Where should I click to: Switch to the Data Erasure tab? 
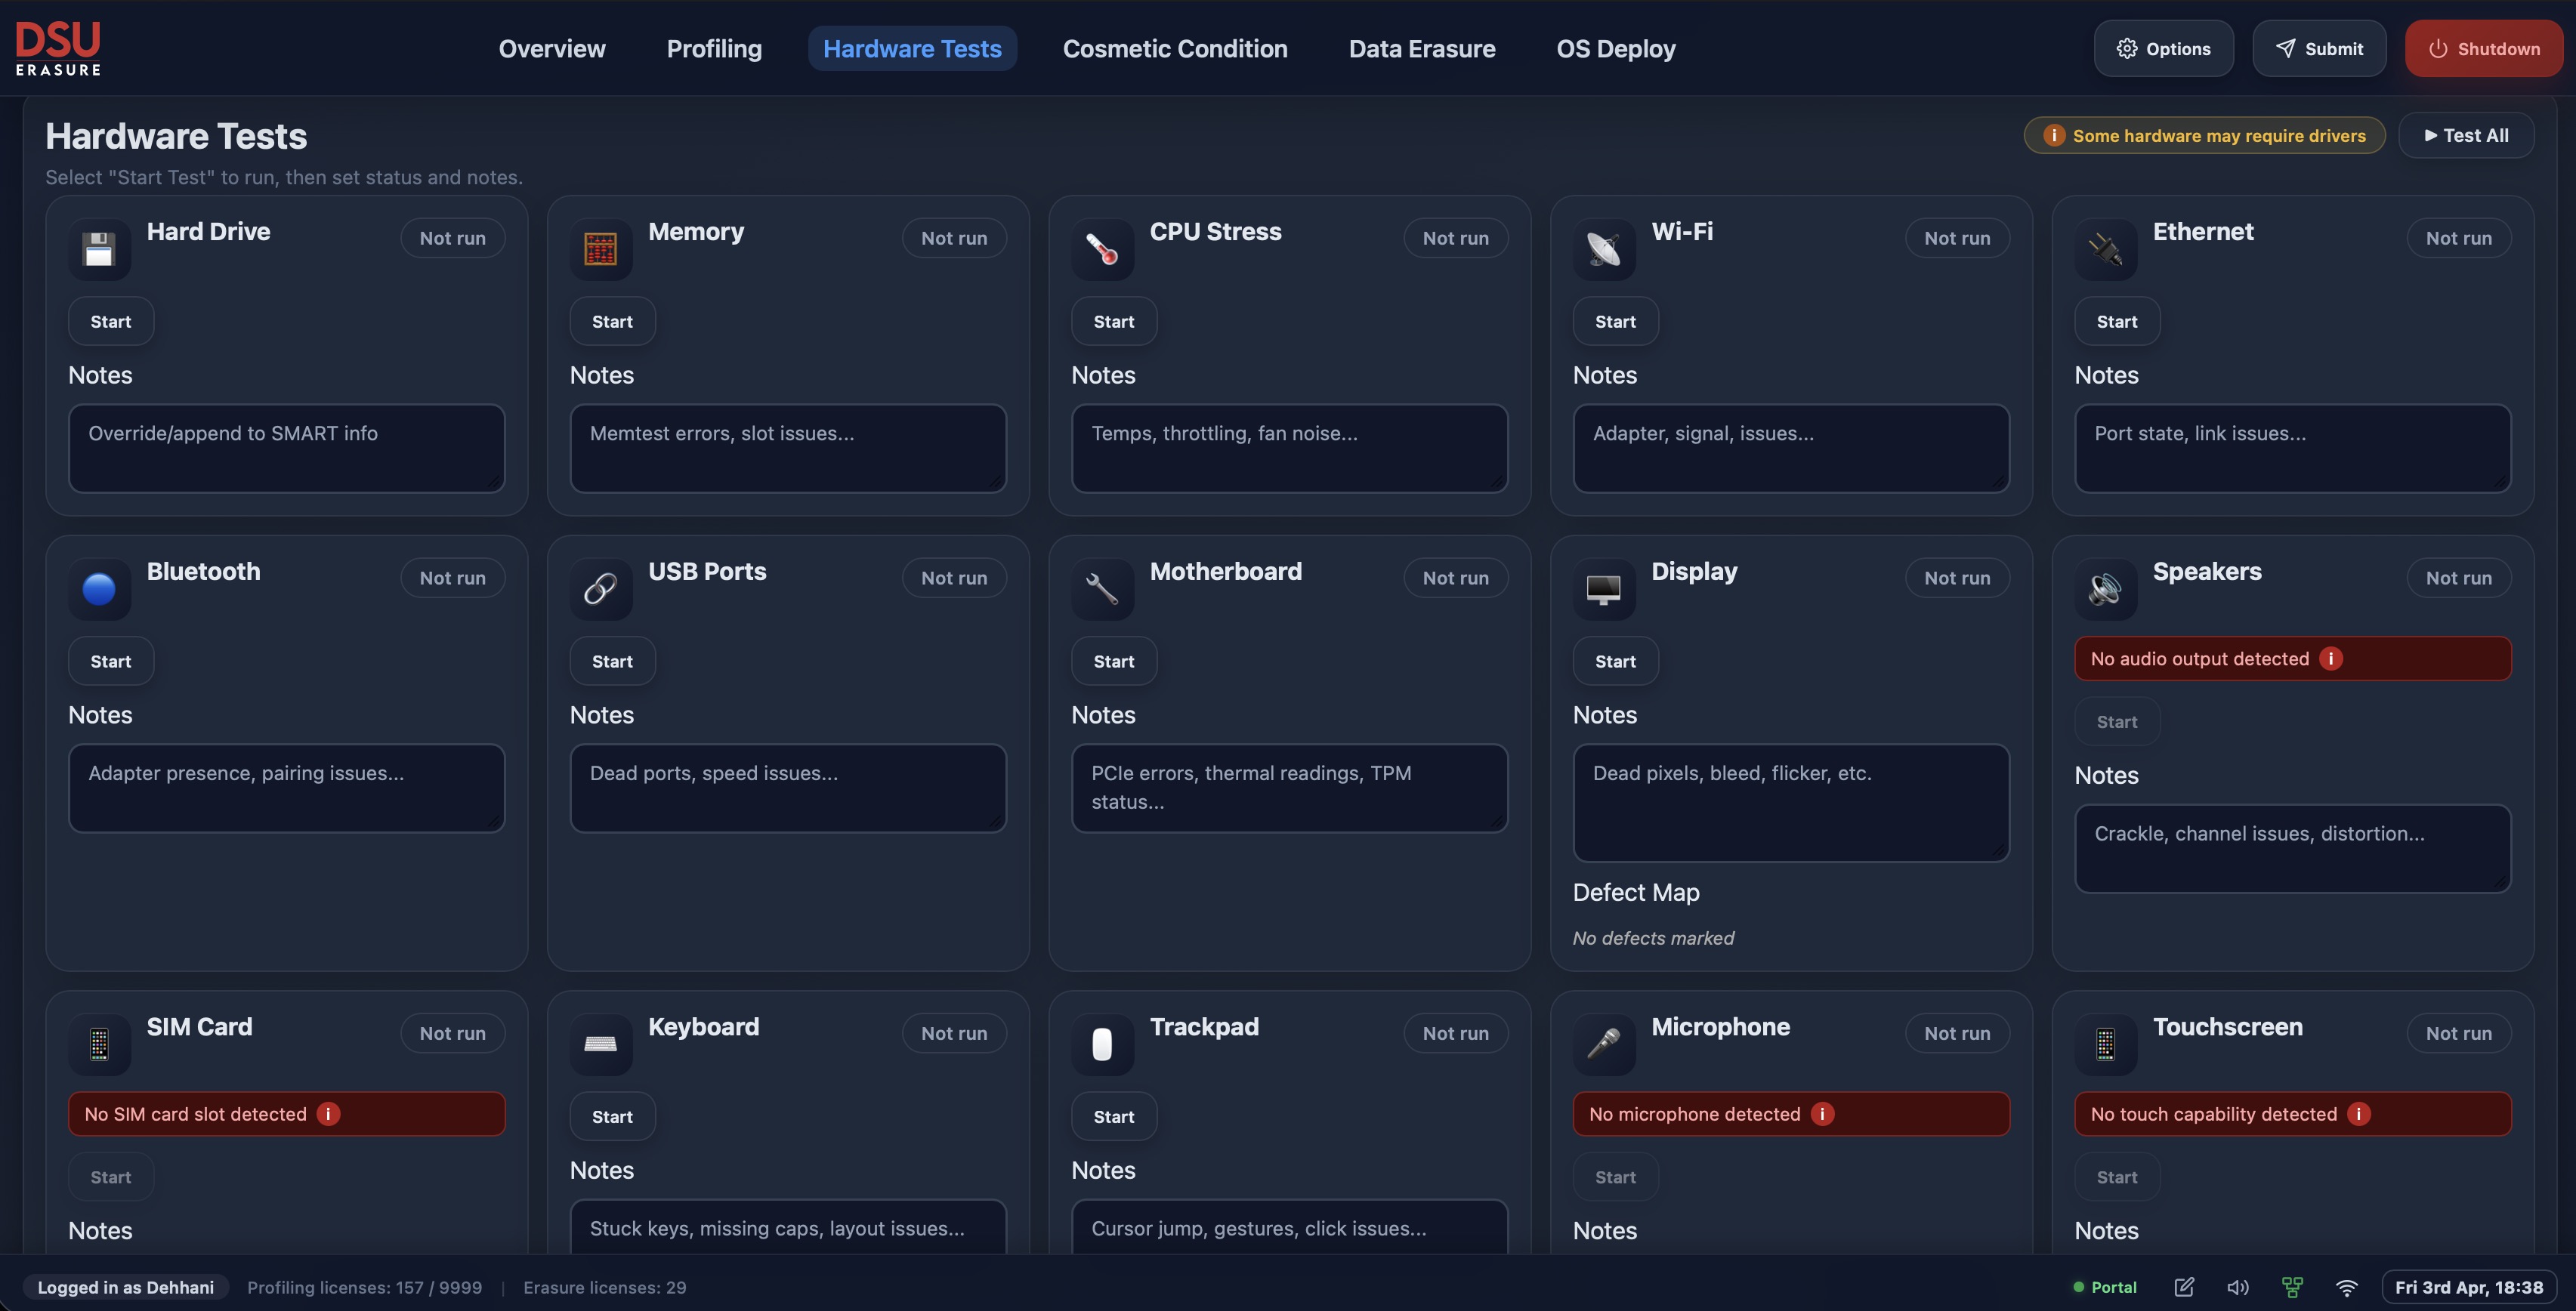point(1421,49)
